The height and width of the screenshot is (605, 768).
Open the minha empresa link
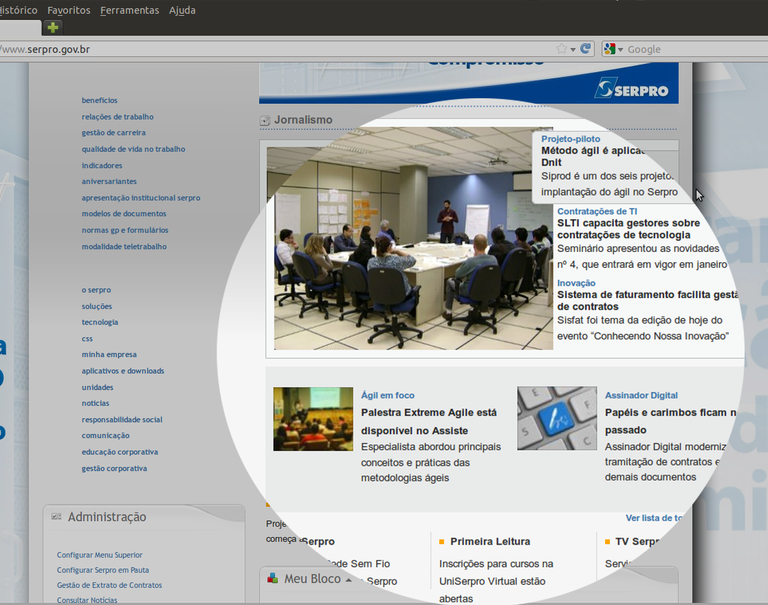(109, 354)
